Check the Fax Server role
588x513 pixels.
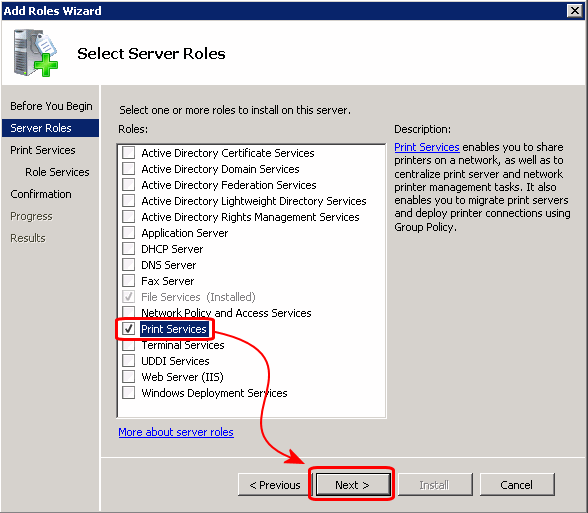click(x=129, y=280)
